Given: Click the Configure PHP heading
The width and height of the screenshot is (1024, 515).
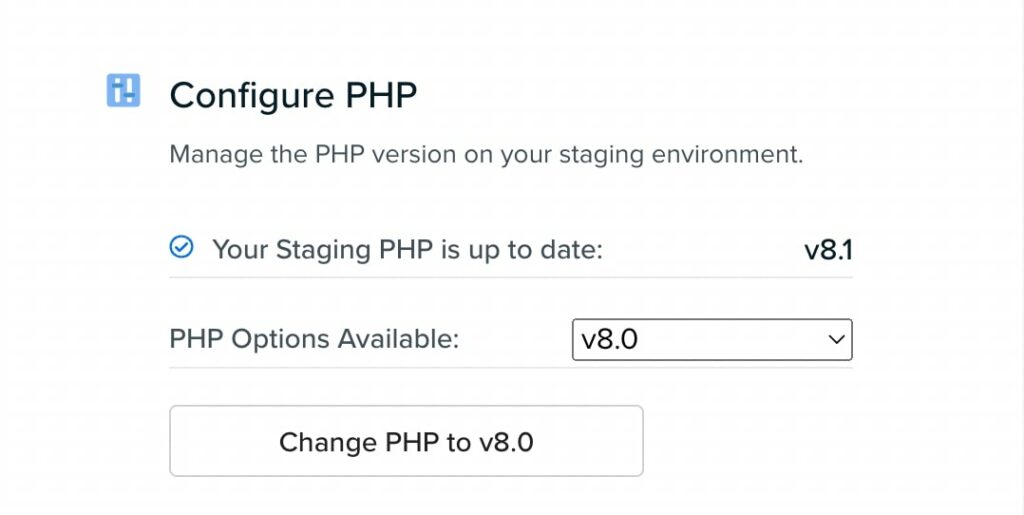Looking at the screenshot, I should click(293, 96).
